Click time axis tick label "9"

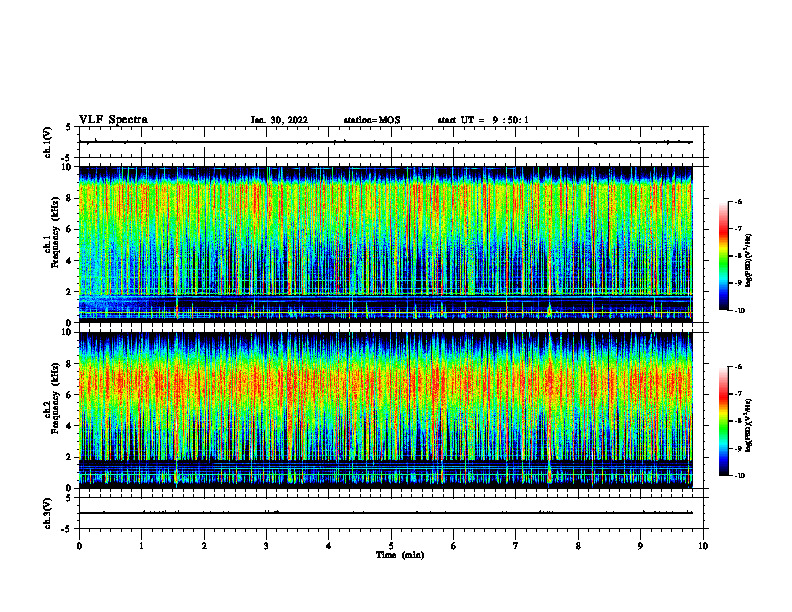coord(640,546)
